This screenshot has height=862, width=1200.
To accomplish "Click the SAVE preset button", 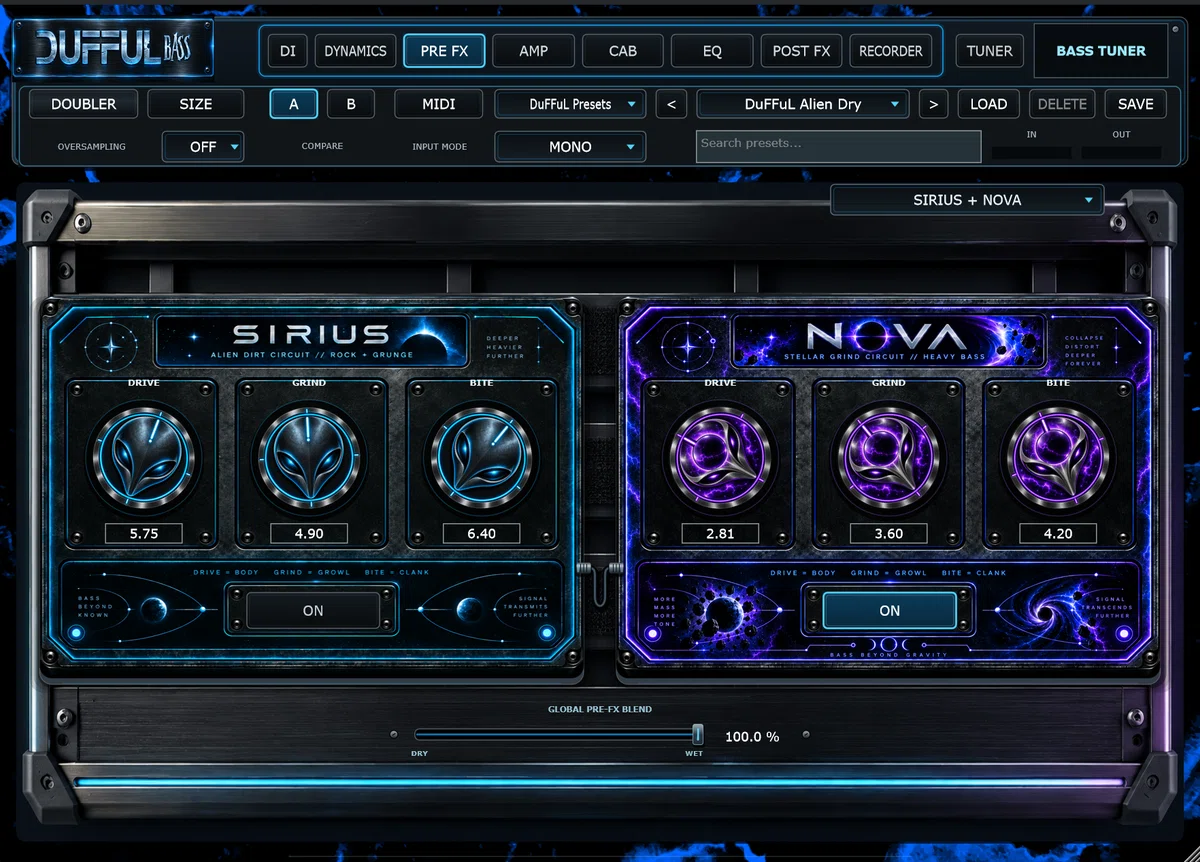I will coord(1135,104).
